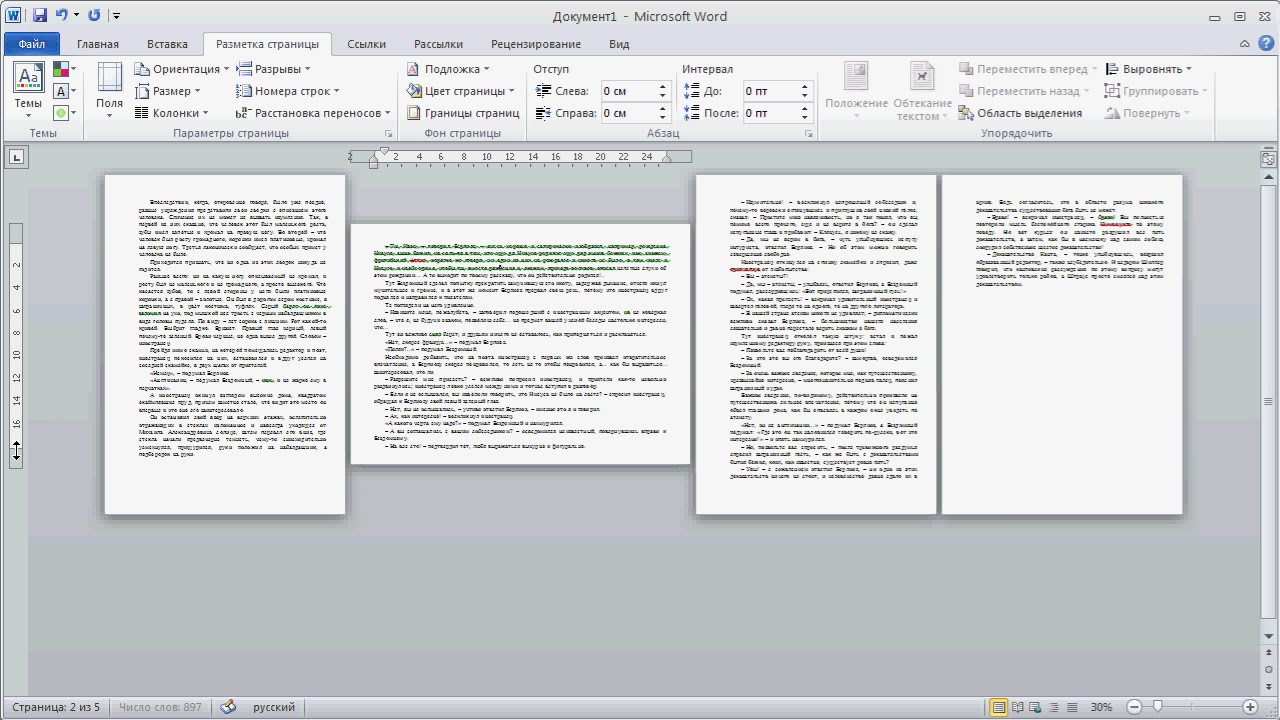Switch to the Главная tab
Image resolution: width=1280 pixels, height=720 pixels.
[98, 44]
